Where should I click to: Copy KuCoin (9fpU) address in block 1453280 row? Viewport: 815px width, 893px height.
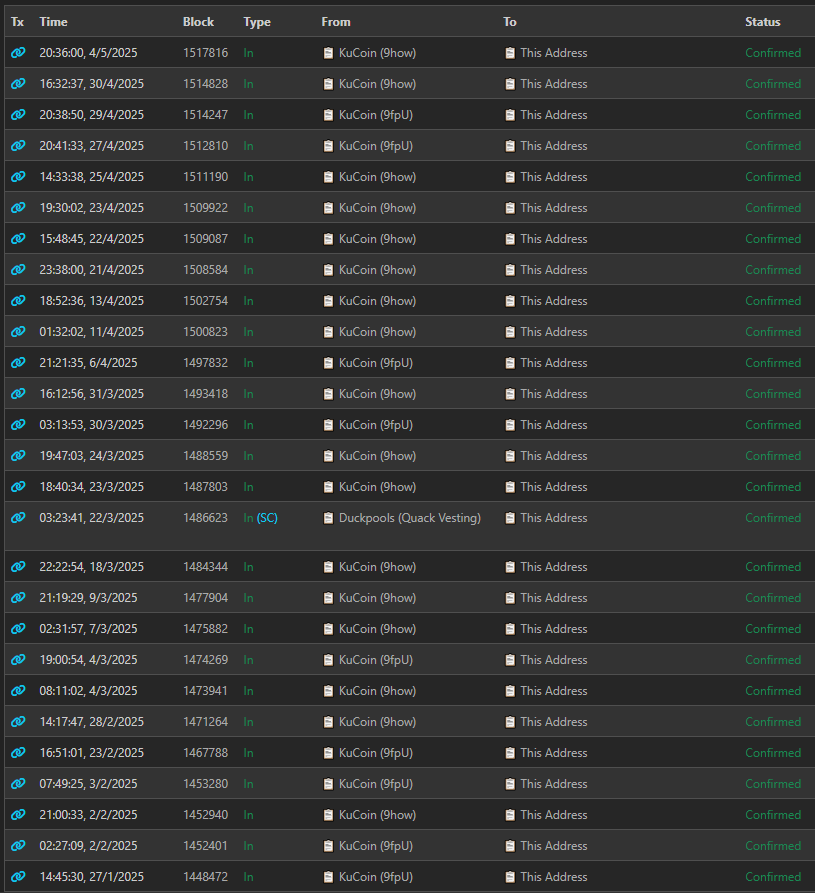pyautogui.click(x=328, y=784)
